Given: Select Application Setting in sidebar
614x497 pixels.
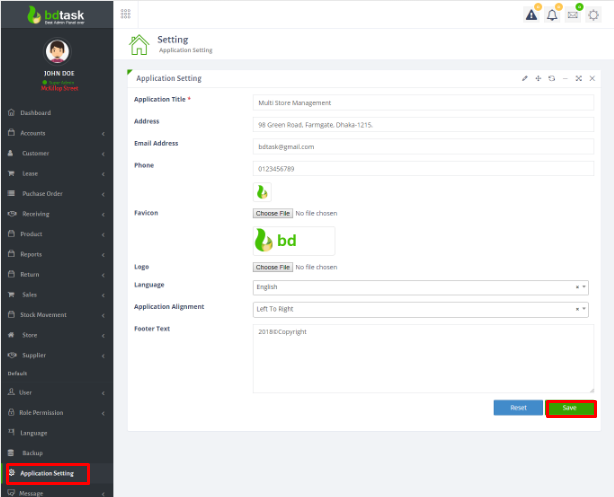Looking at the screenshot, I should [x=46, y=473].
